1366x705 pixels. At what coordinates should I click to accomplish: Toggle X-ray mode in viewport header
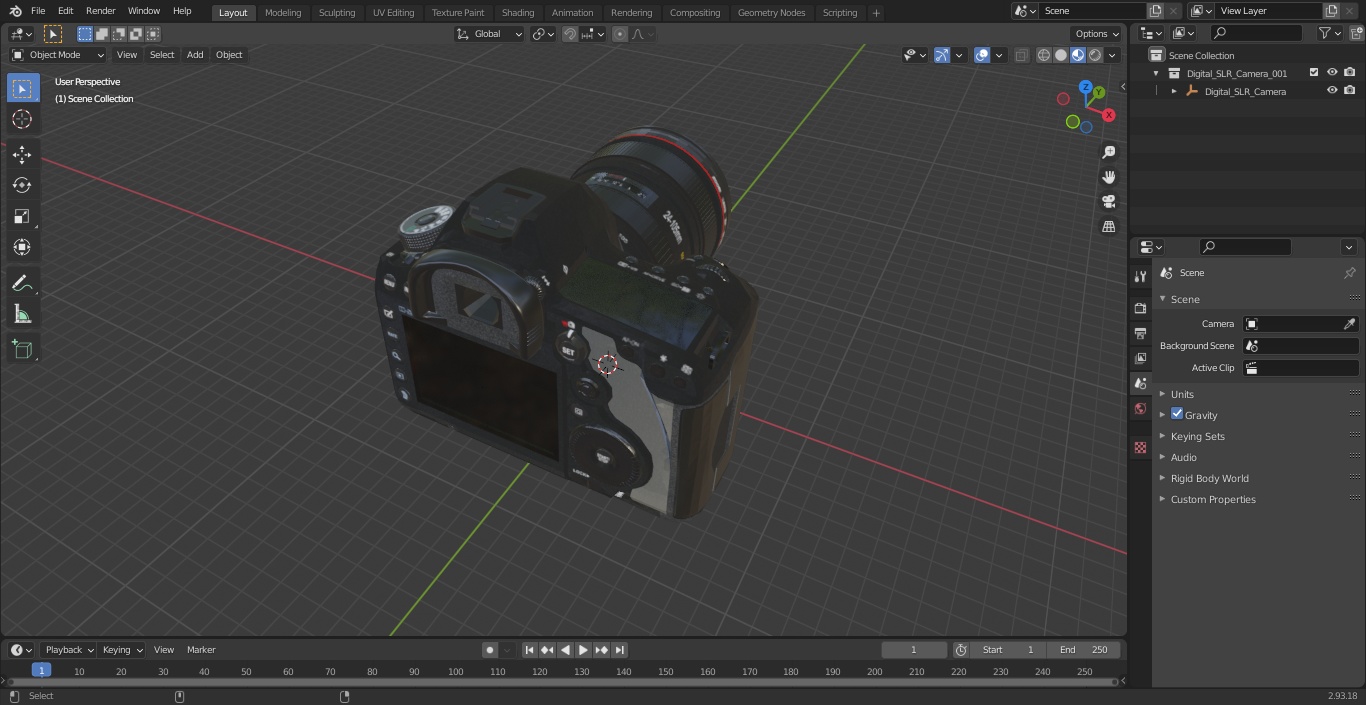coord(1021,55)
